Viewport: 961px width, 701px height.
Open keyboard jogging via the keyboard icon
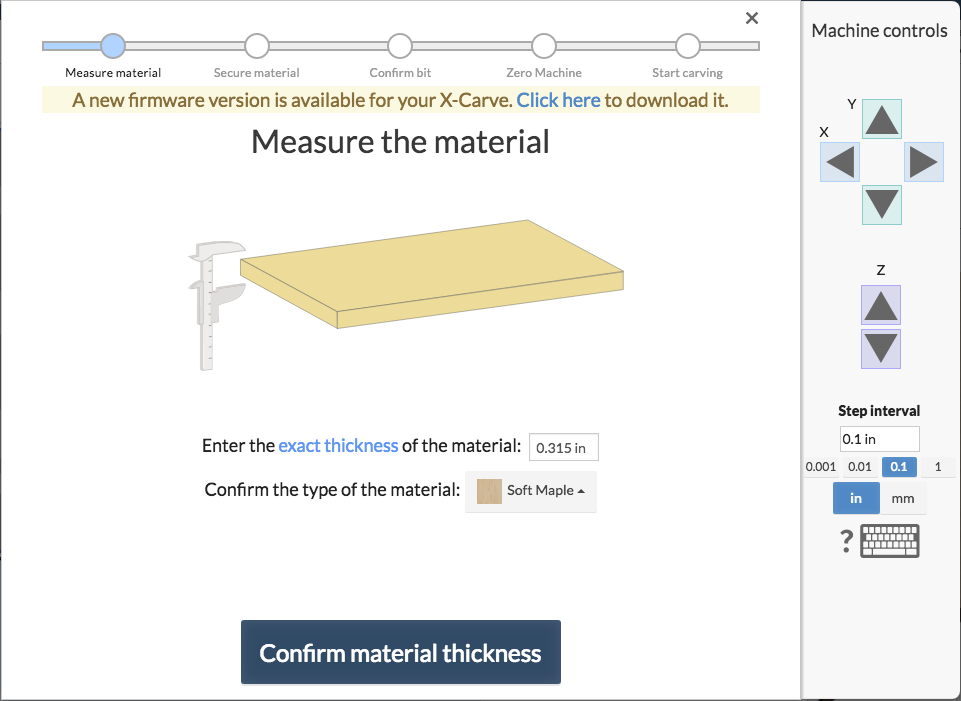click(890, 540)
